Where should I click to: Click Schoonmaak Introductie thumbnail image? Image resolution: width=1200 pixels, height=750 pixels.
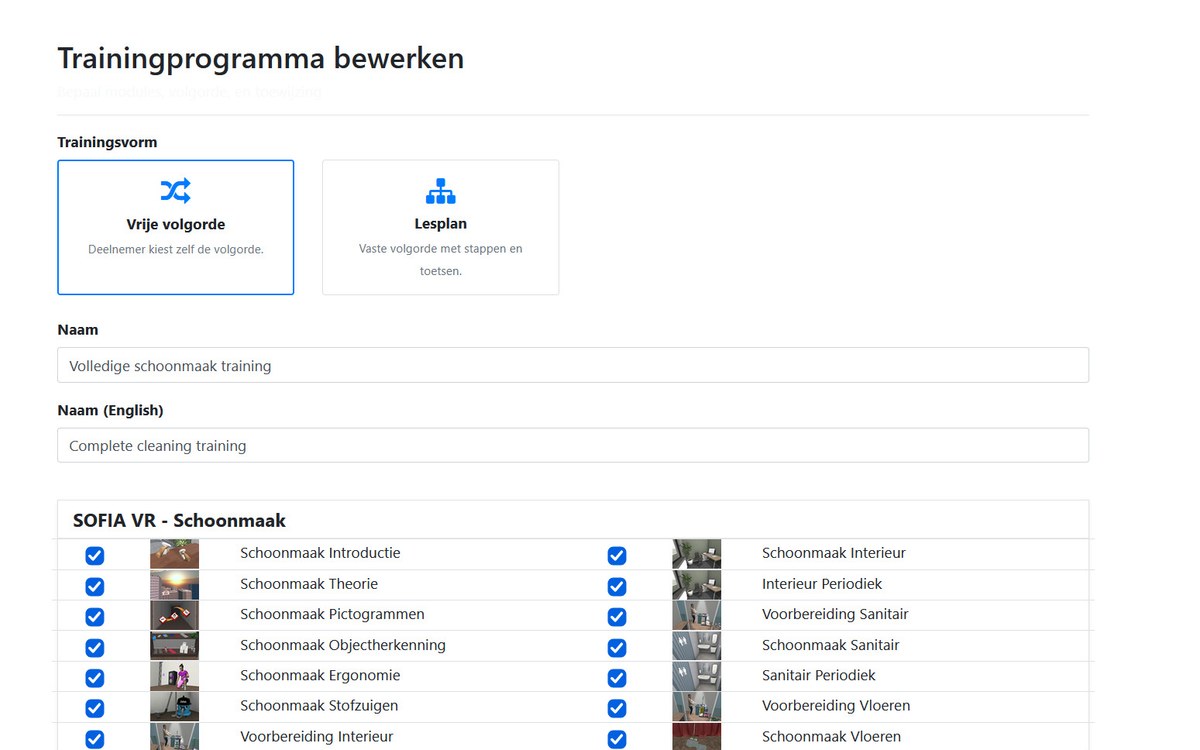(x=174, y=554)
